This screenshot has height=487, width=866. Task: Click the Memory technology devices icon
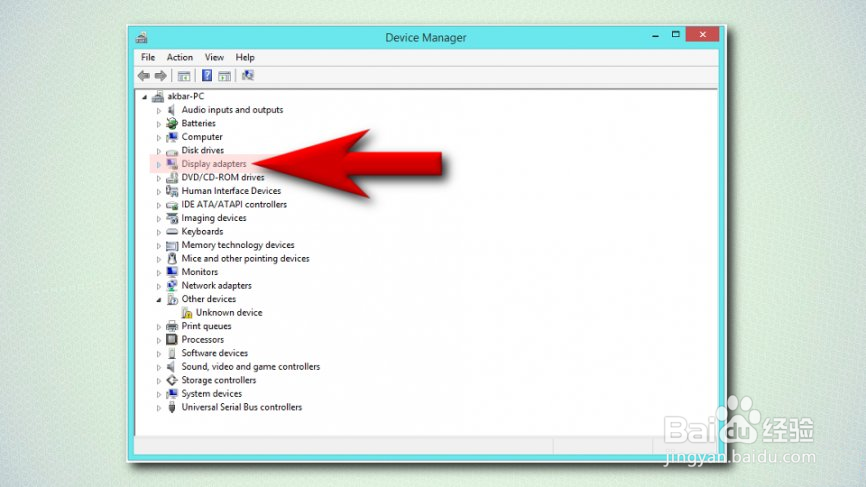tap(172, 245)
